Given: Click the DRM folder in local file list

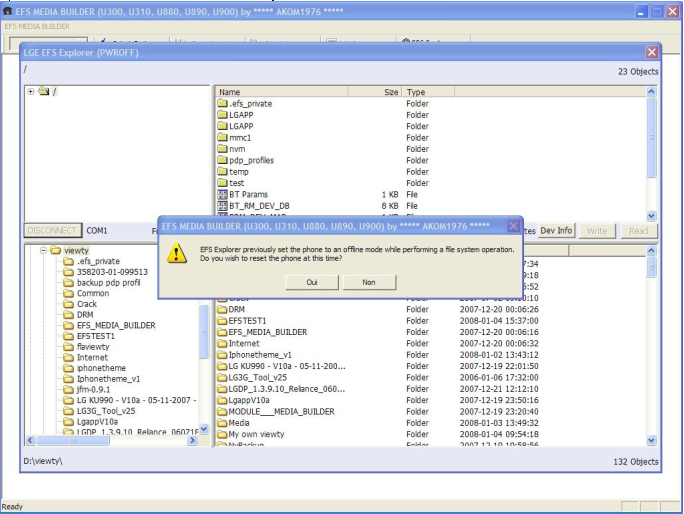Looking at the screenshot, I should (236, 310).
